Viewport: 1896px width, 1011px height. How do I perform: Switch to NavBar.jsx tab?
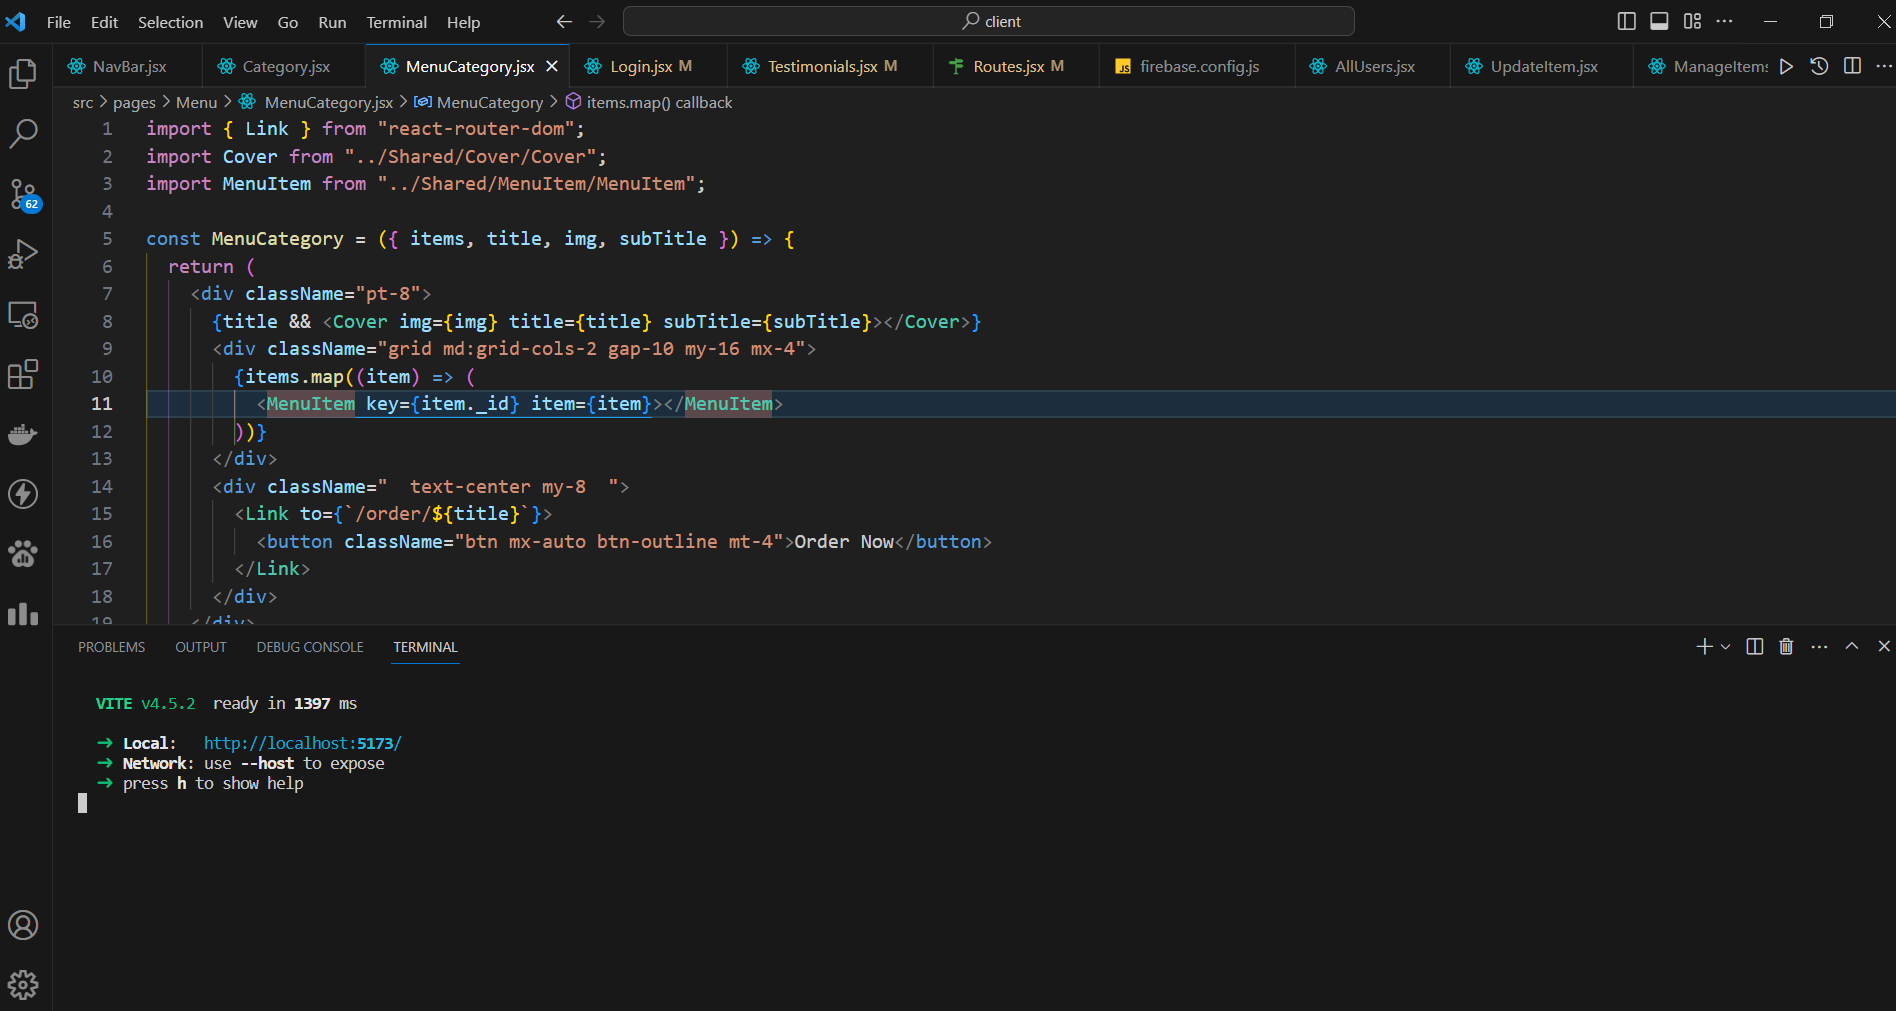[128, 66]
